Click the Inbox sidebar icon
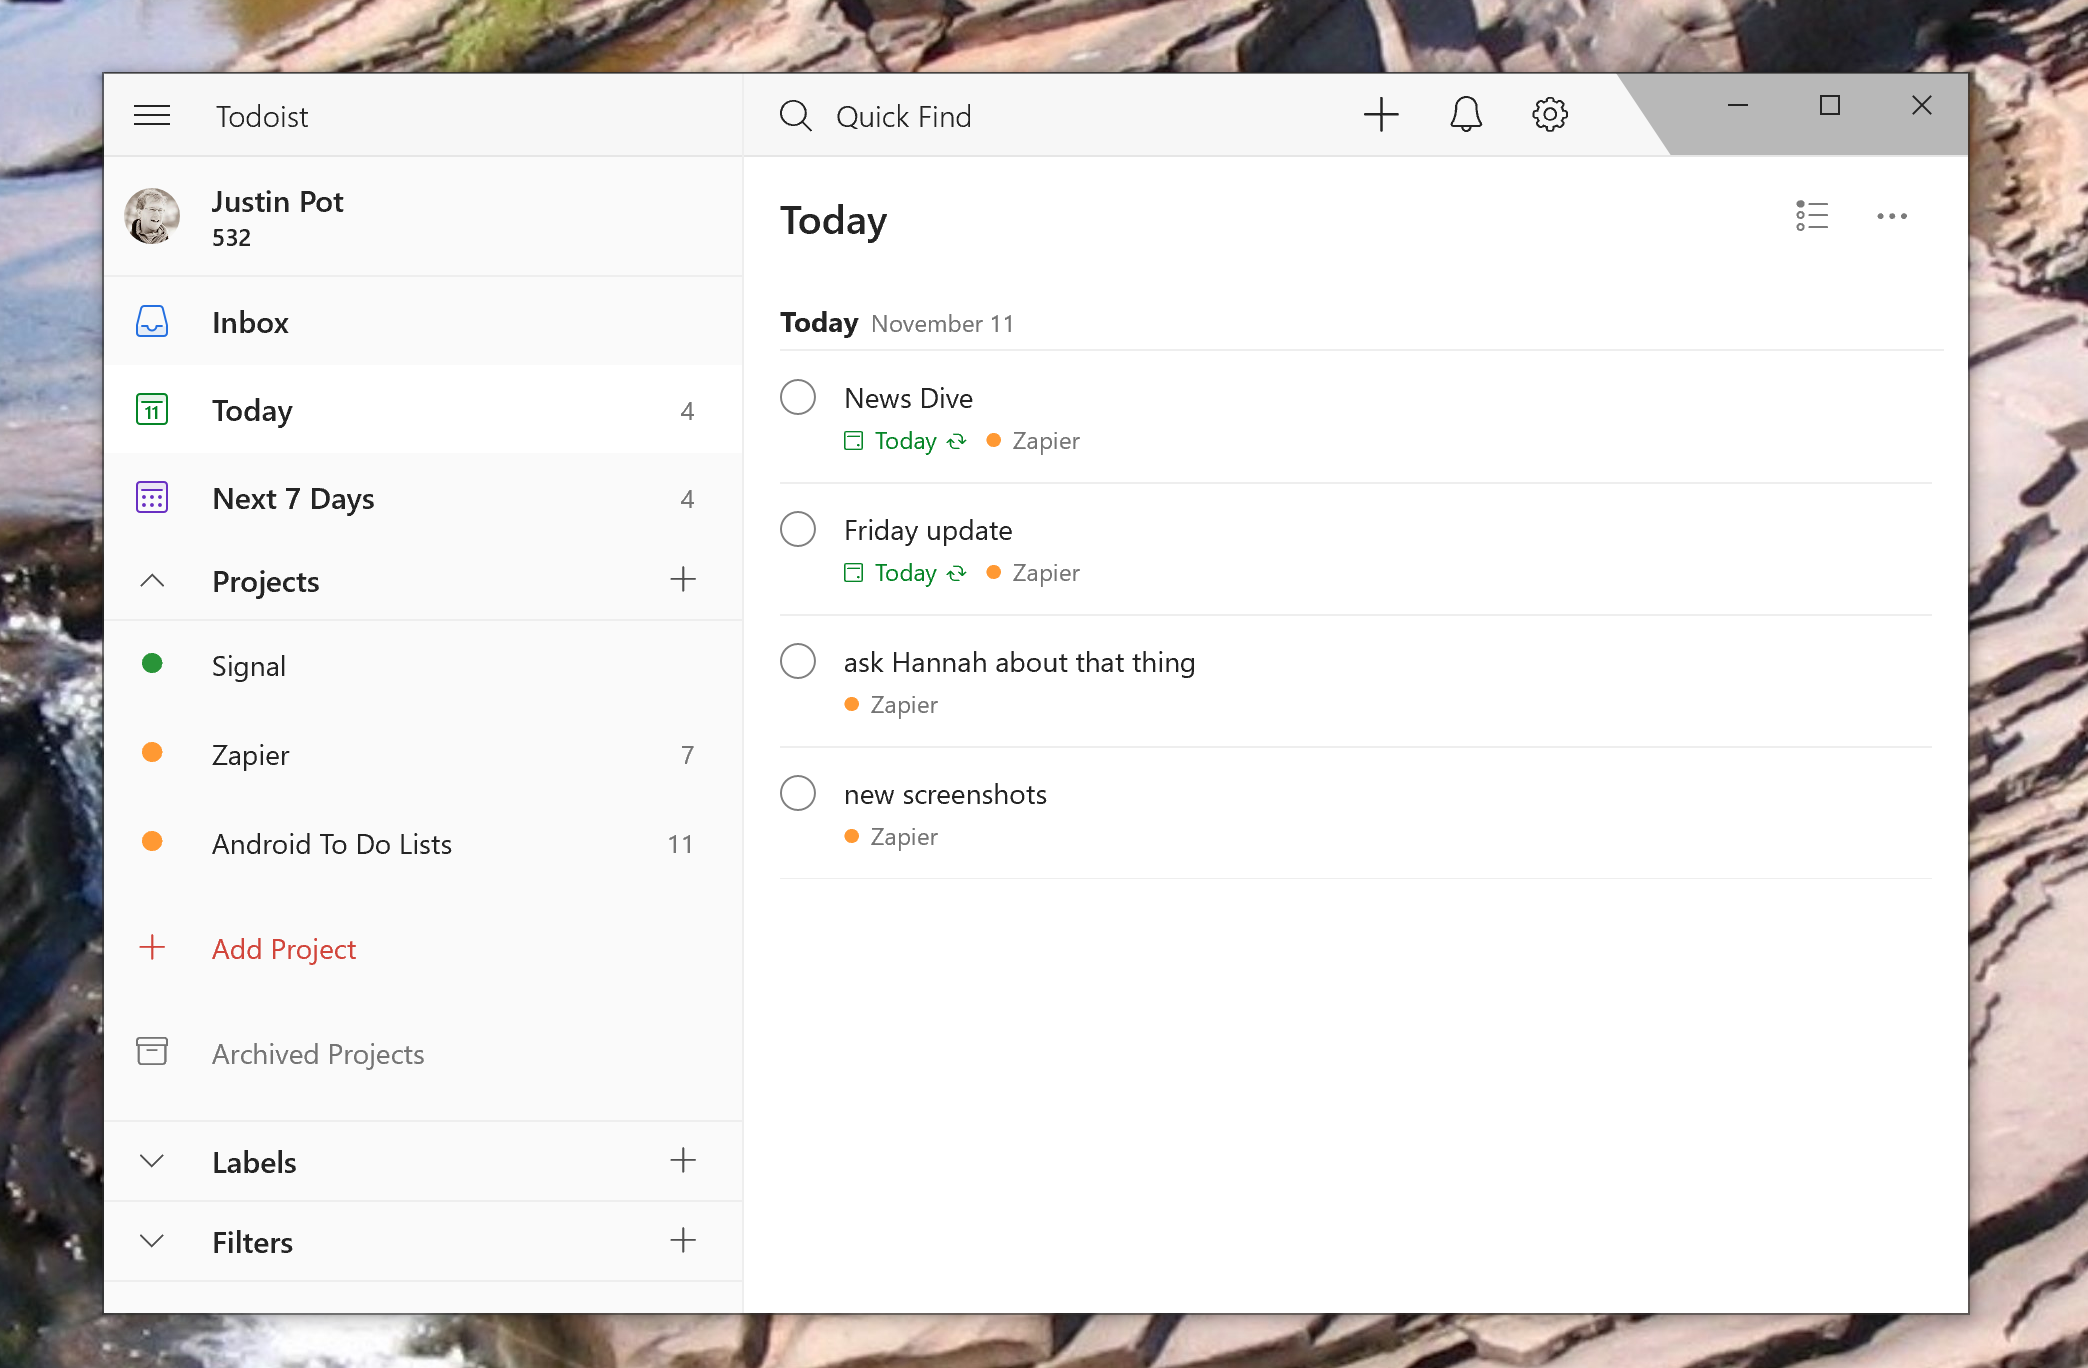Viewport: 2088px width, 1368px height. coord(151,321)
